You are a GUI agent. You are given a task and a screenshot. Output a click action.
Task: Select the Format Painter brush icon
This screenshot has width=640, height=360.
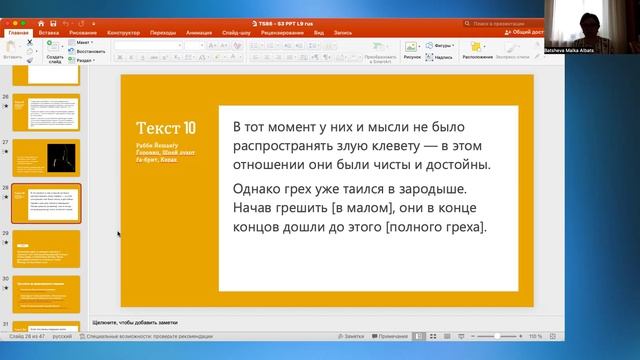(29, 60)
